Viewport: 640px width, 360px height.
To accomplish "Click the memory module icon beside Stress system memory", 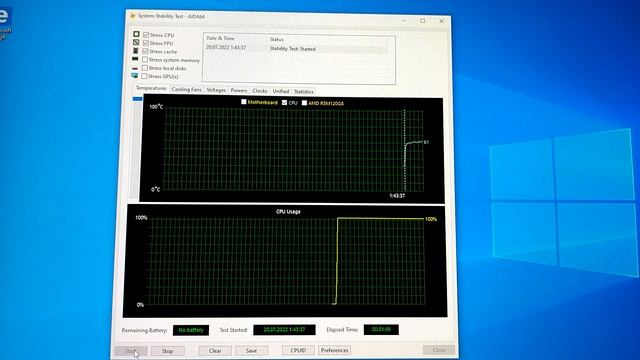I will point(136,59).
